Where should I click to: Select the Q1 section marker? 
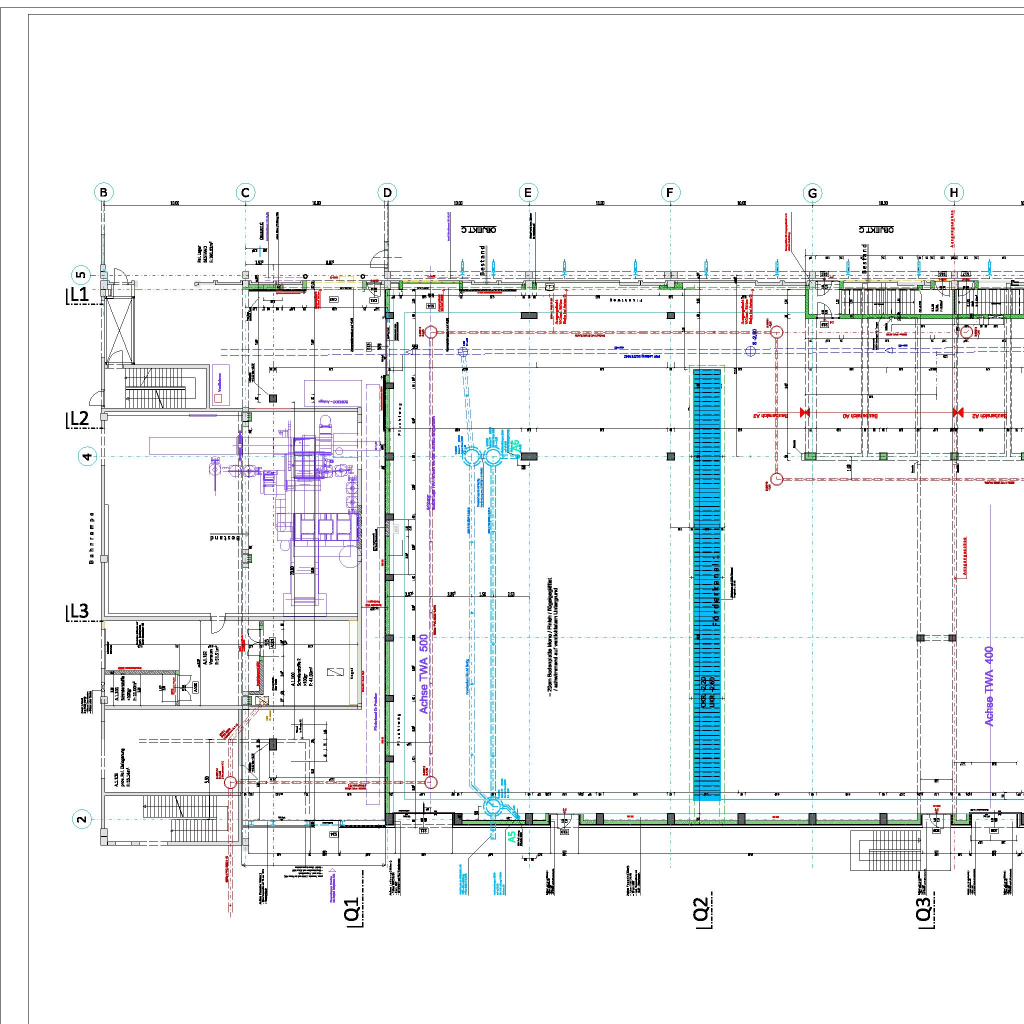352,913
